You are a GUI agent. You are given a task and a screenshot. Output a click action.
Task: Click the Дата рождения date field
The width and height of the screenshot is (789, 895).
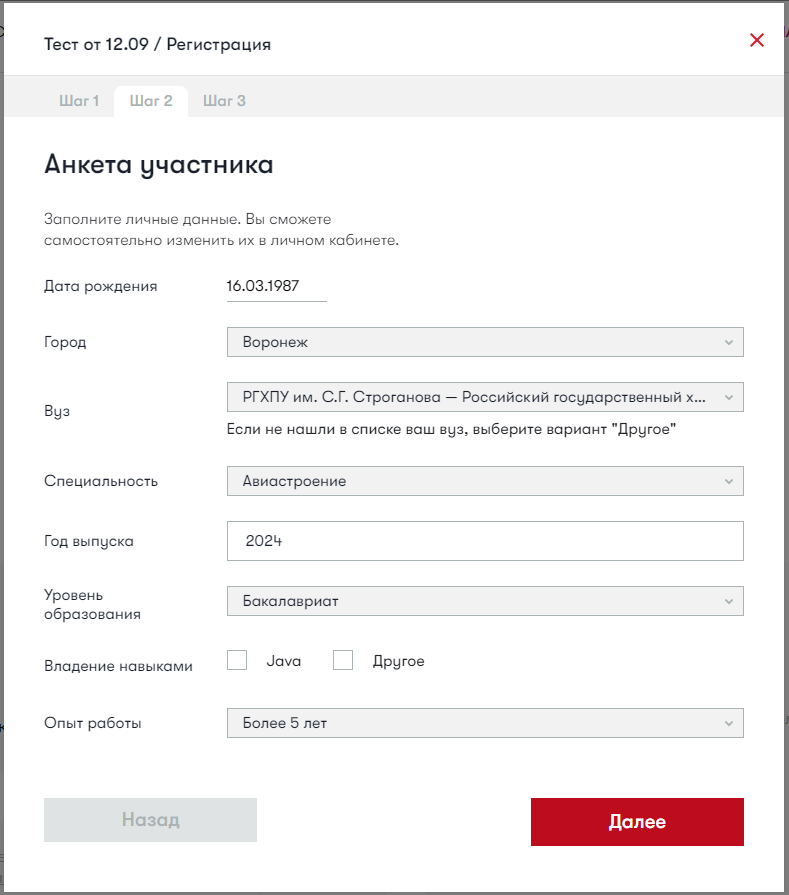click(277, 286)
